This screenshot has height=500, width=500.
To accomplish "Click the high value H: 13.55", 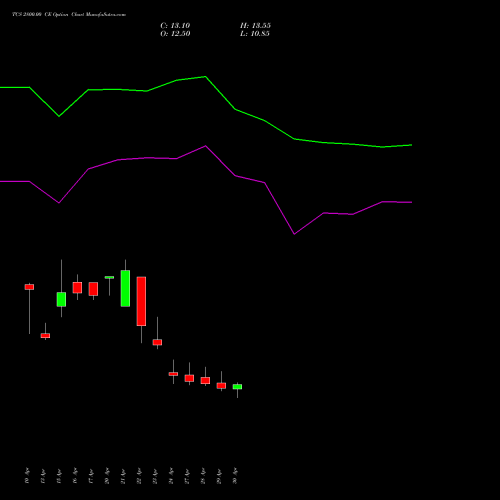I will coord(255,26).
